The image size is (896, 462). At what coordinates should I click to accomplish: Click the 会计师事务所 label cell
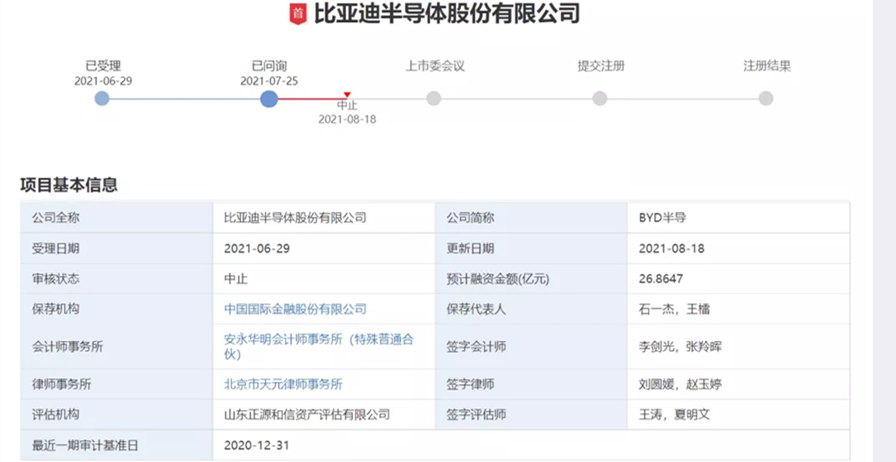[117, 346]
